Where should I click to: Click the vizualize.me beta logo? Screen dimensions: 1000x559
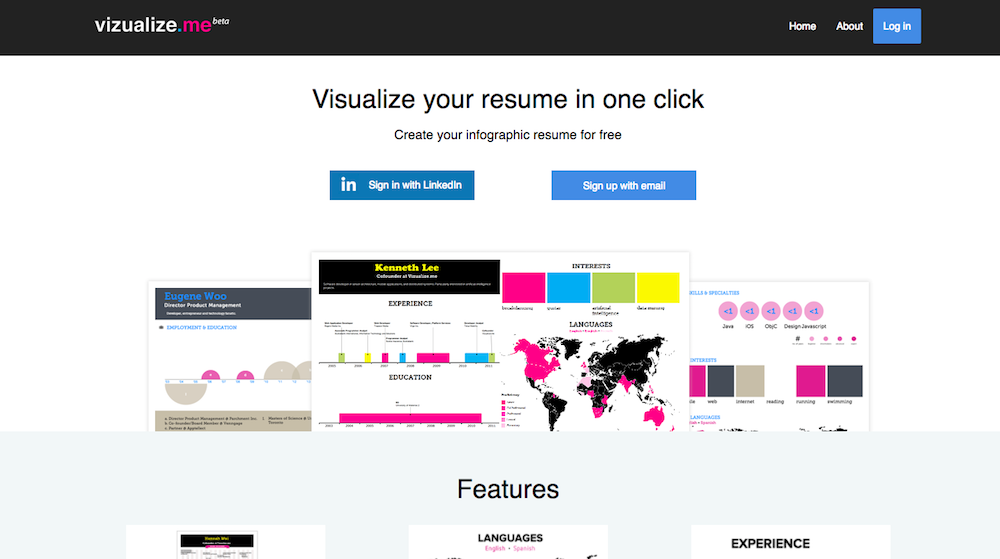tap(160, 25)
